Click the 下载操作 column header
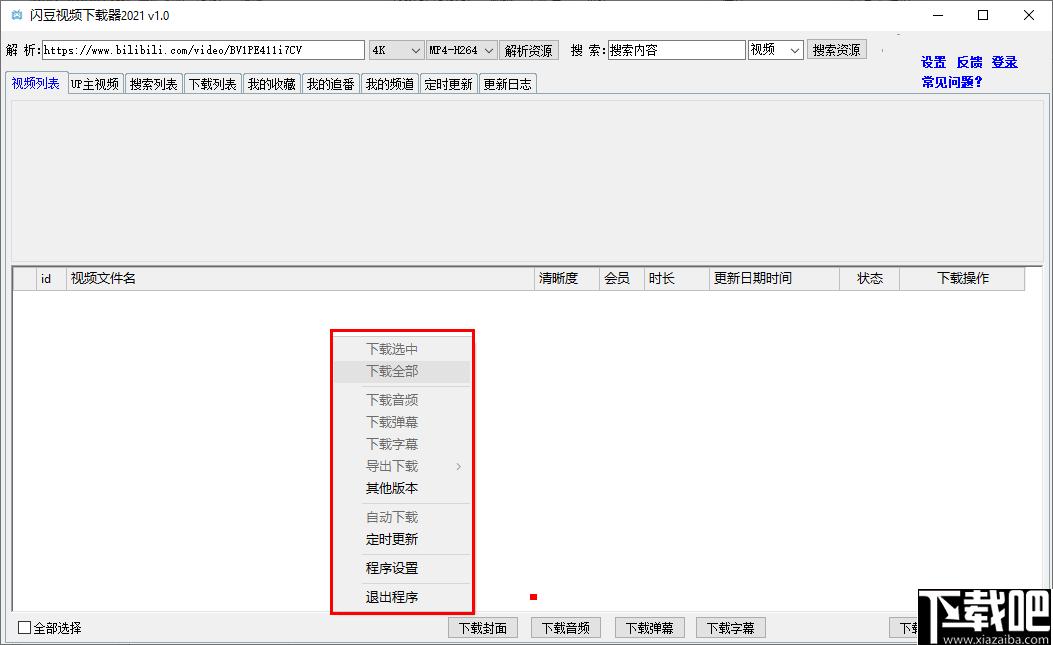Image resolution: width=1053 pixels, height=645 pixels. click(962, 279)
